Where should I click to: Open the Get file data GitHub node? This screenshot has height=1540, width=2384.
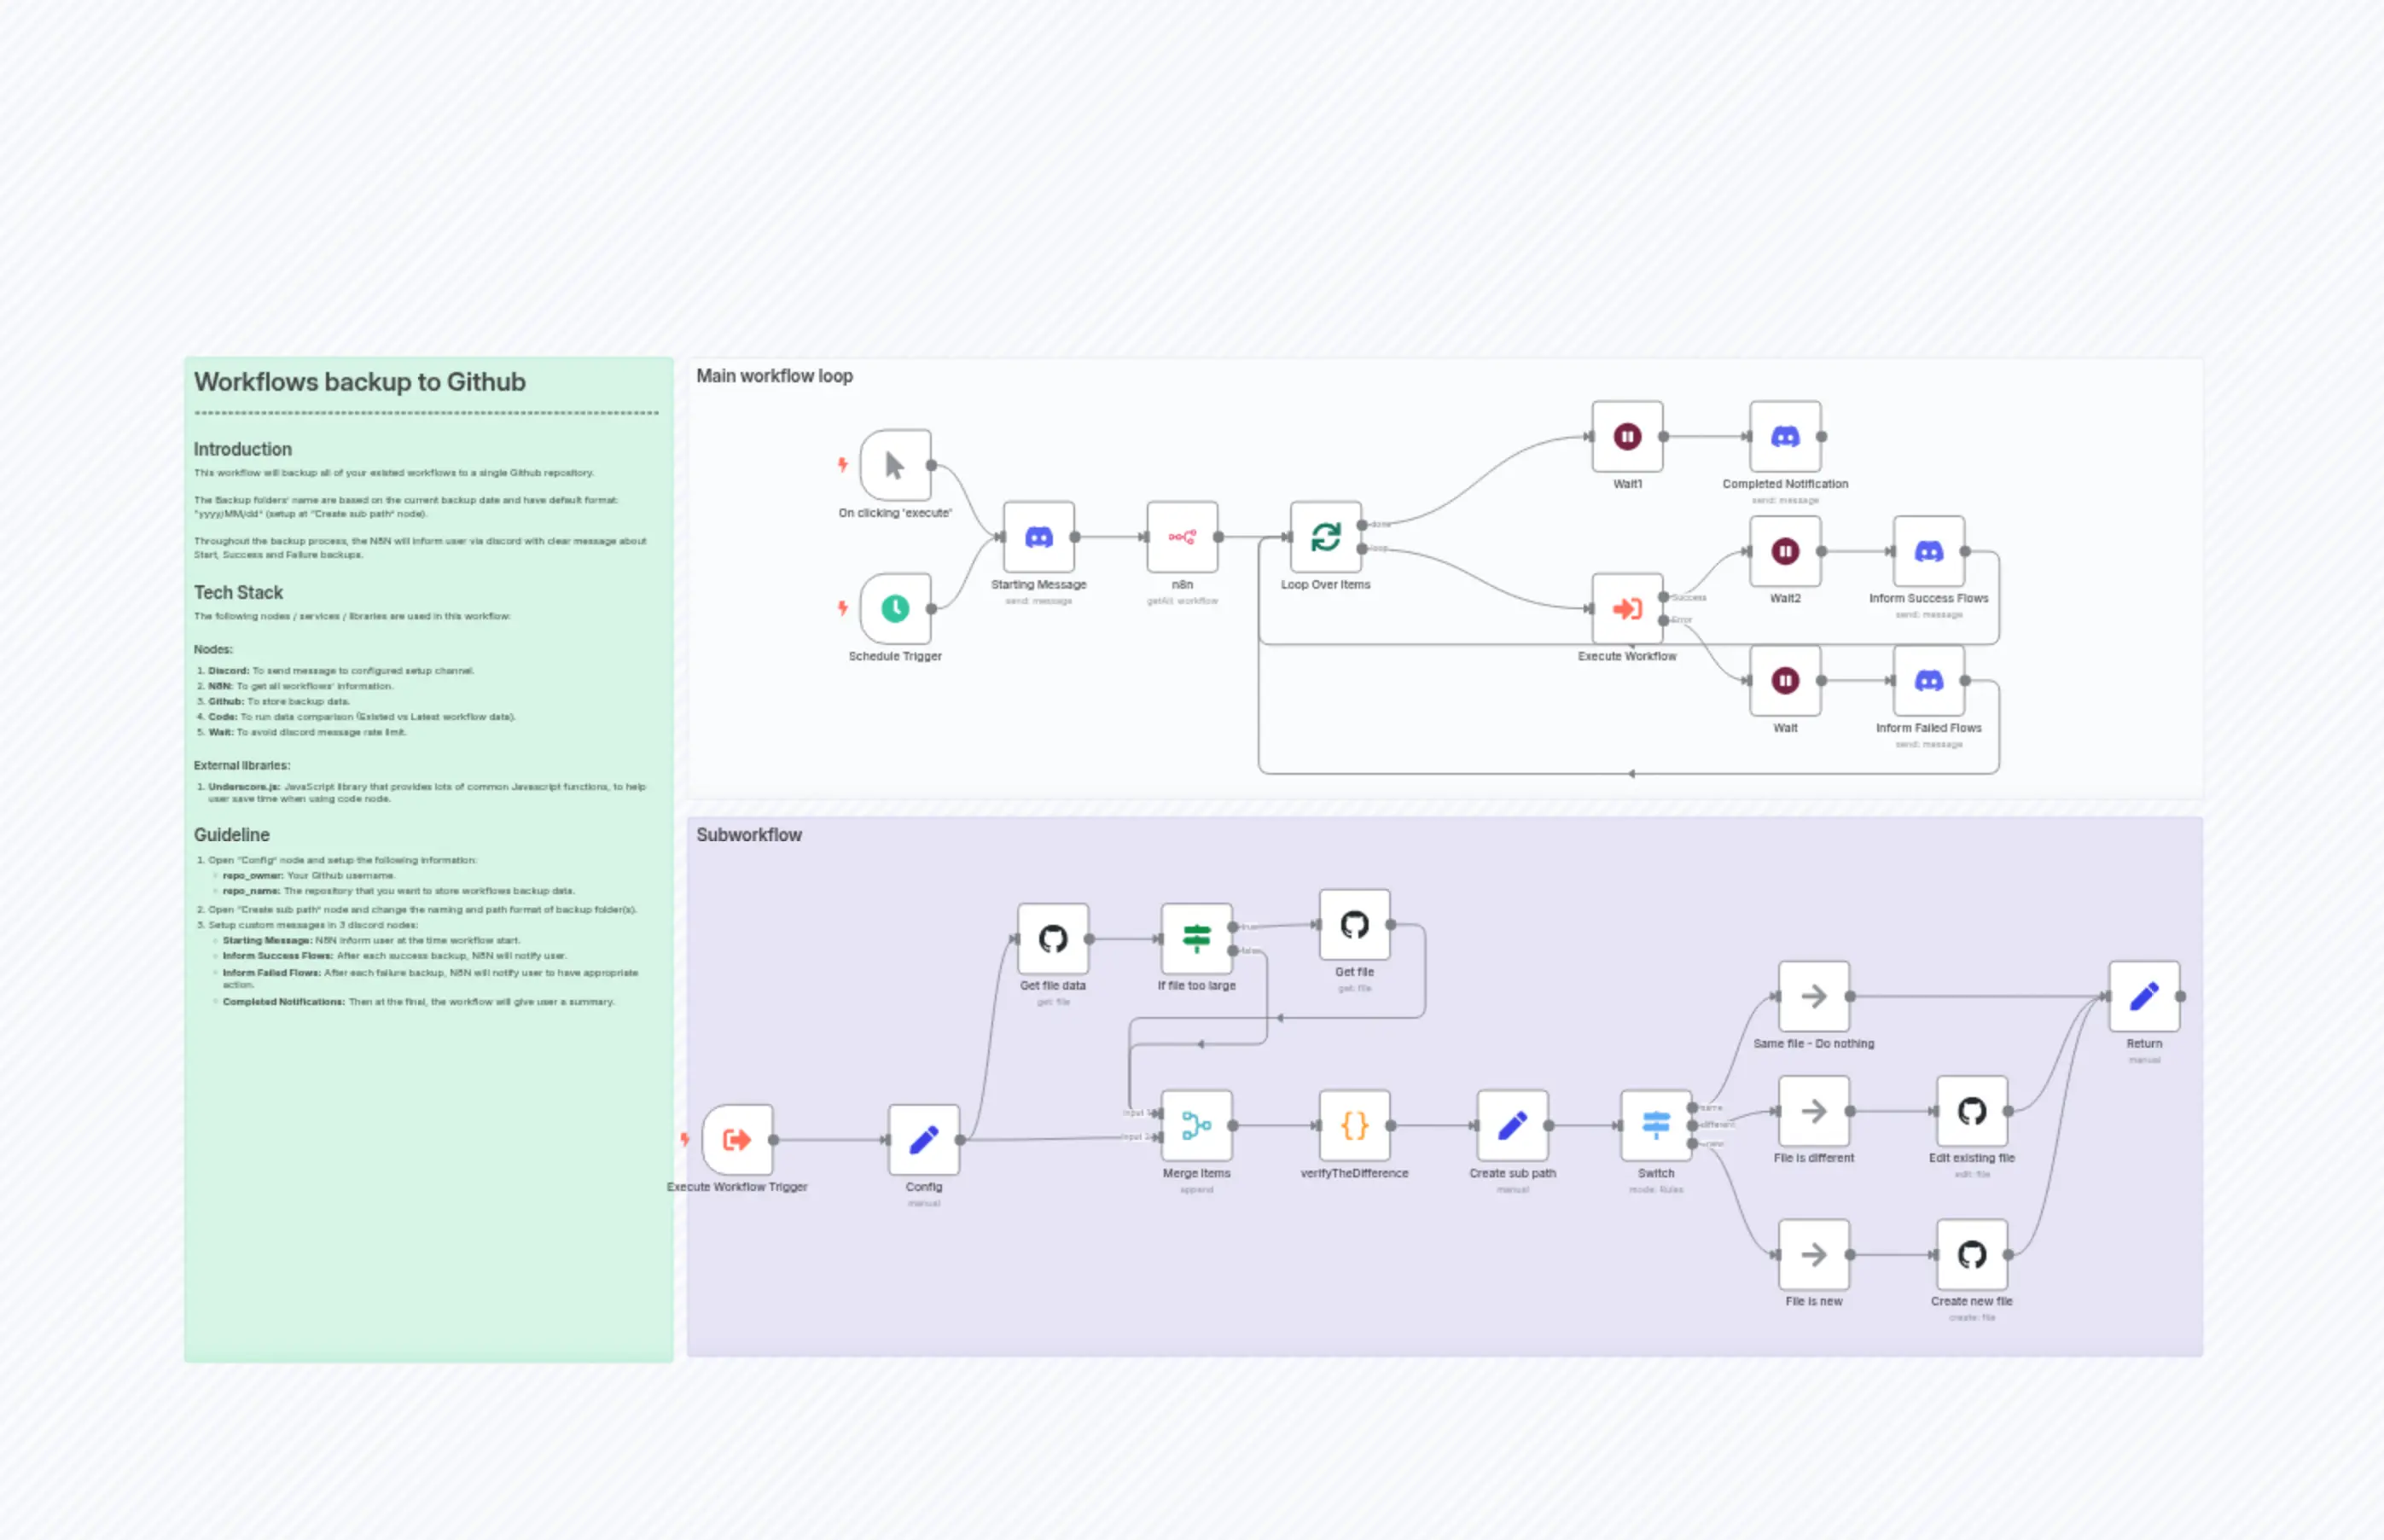point(1052,939)
